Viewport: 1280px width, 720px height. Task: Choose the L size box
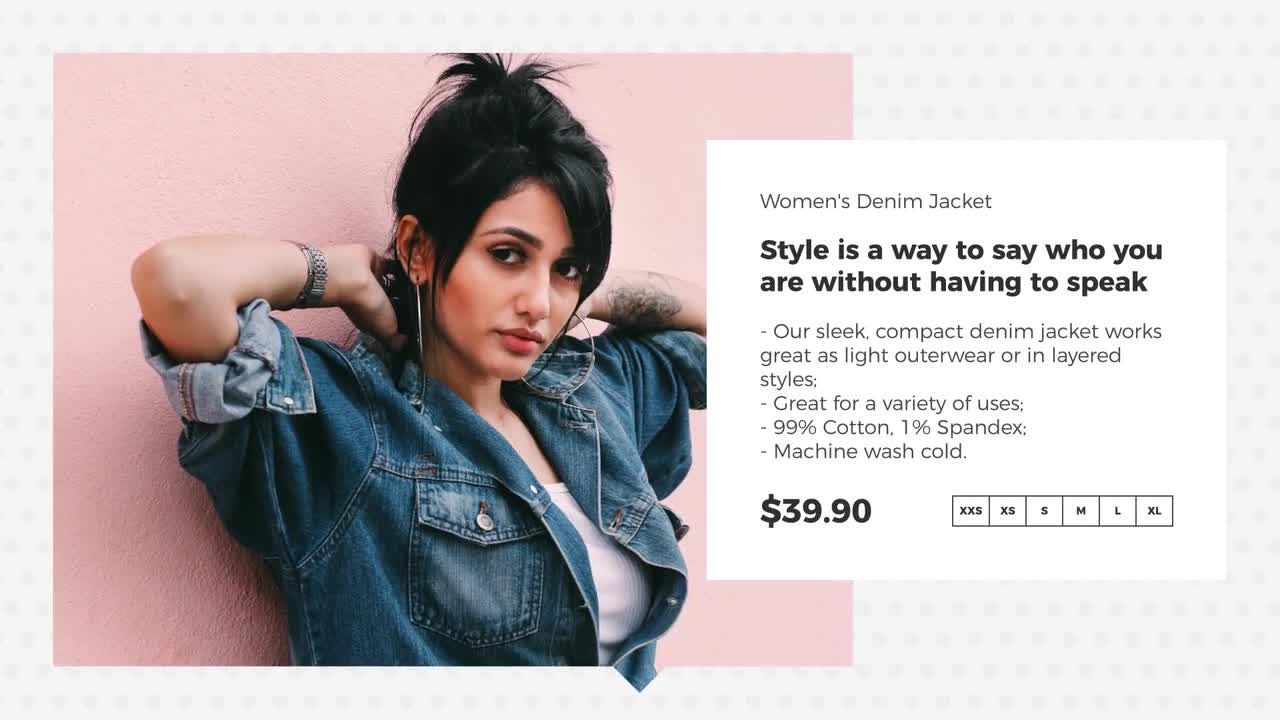click(1117, 510)
